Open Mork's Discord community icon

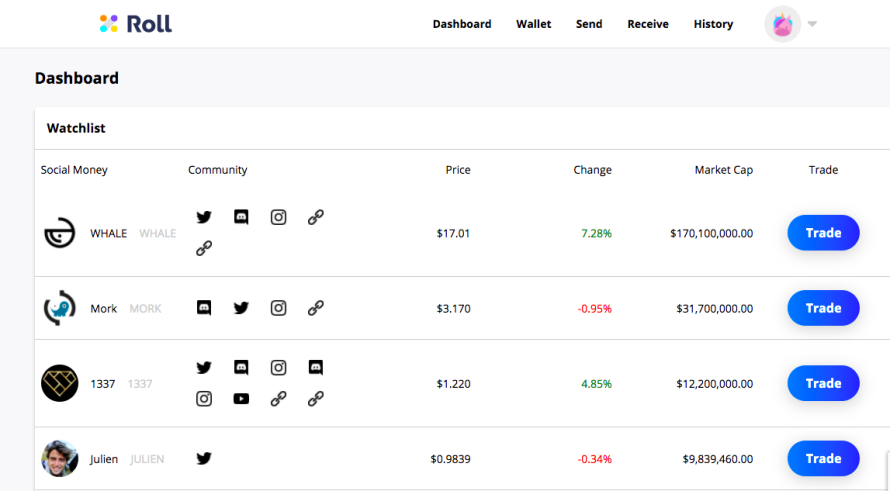coord(204,308)
